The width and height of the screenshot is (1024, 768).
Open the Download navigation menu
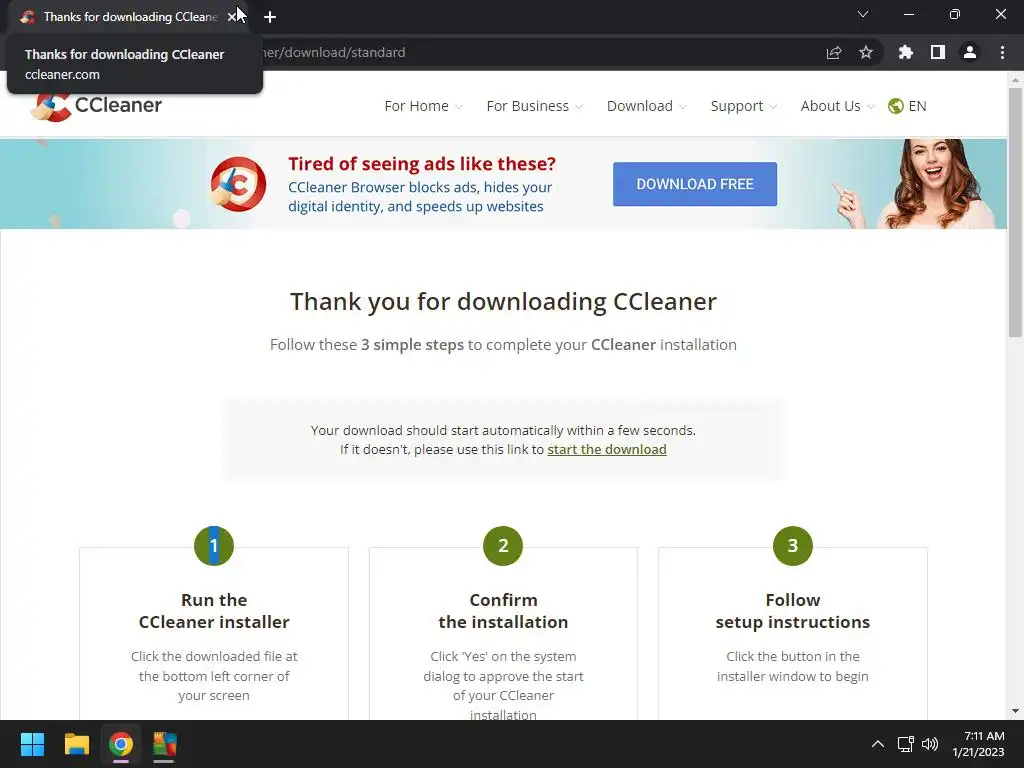click(x=647, y=106)
